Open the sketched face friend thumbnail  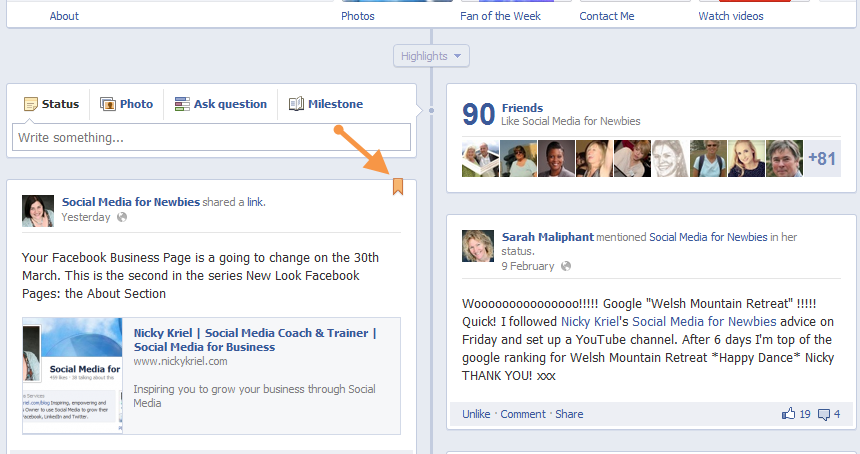[x=670, y=158]
